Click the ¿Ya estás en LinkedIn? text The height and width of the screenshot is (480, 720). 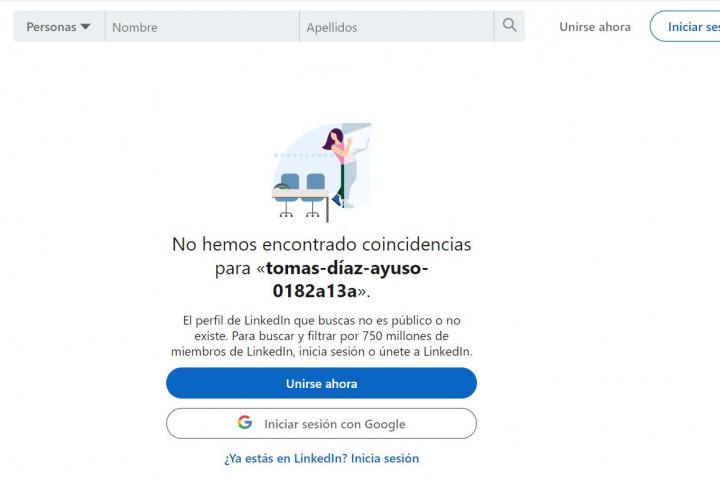coord(286,458)
